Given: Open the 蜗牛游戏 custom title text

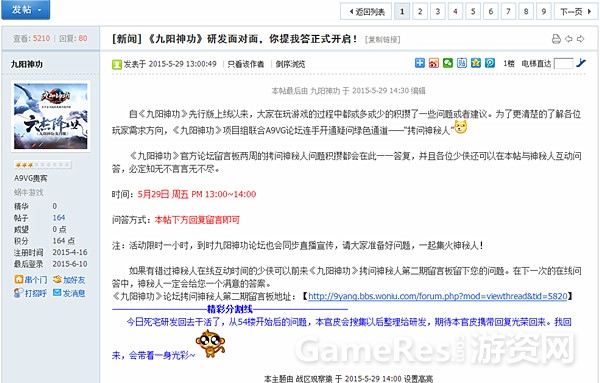Looking at the screenshot, I should [x=29, y=192].
